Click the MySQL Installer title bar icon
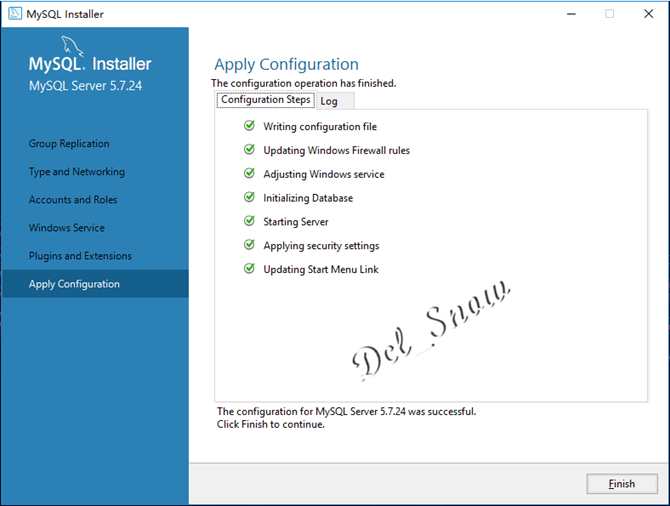This screenshot has height=506, width=670. [15, 14]
